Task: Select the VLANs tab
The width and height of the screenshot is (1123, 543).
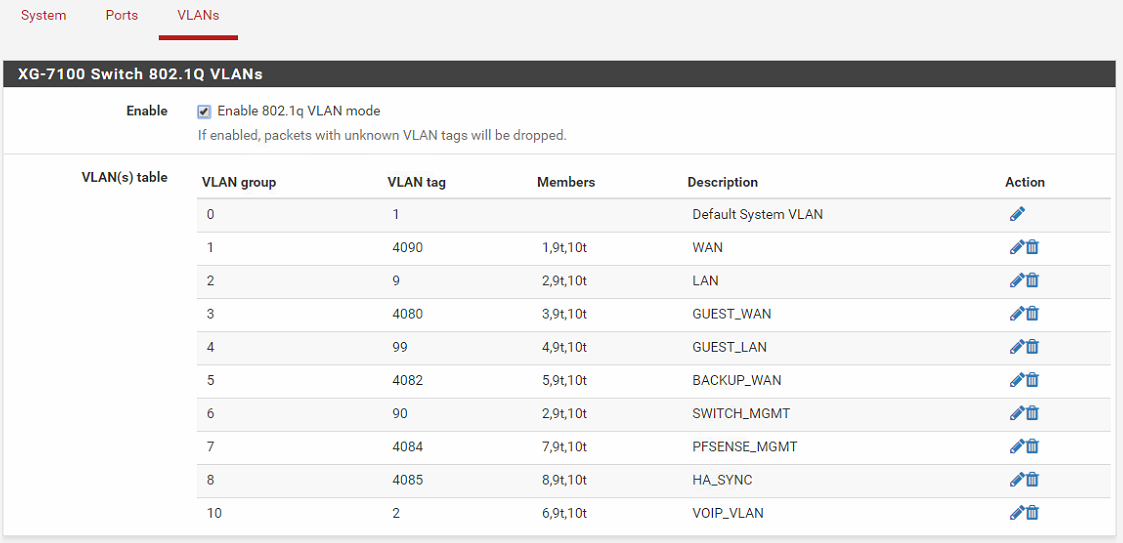Action: [198, 16]
